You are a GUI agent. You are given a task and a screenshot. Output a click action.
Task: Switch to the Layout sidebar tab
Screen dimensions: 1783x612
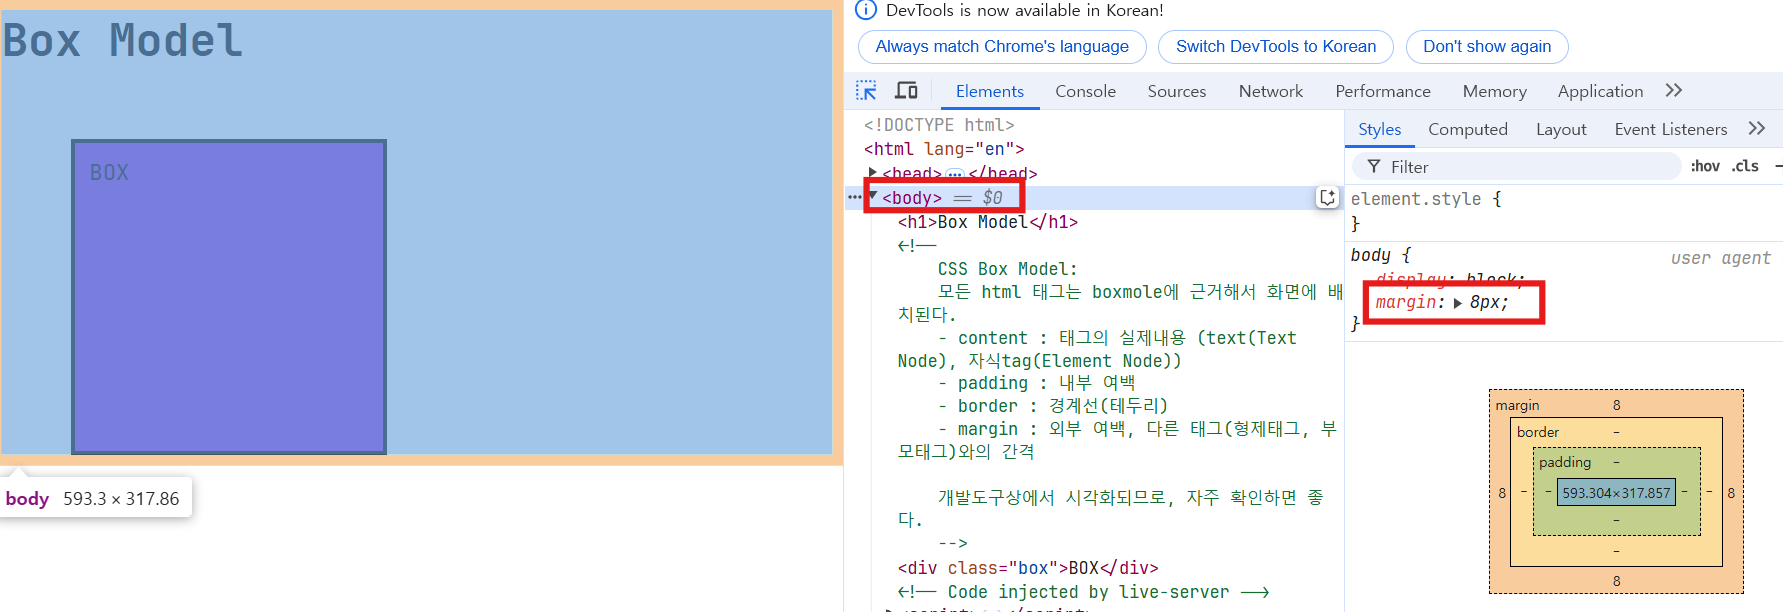(1561, 129)
